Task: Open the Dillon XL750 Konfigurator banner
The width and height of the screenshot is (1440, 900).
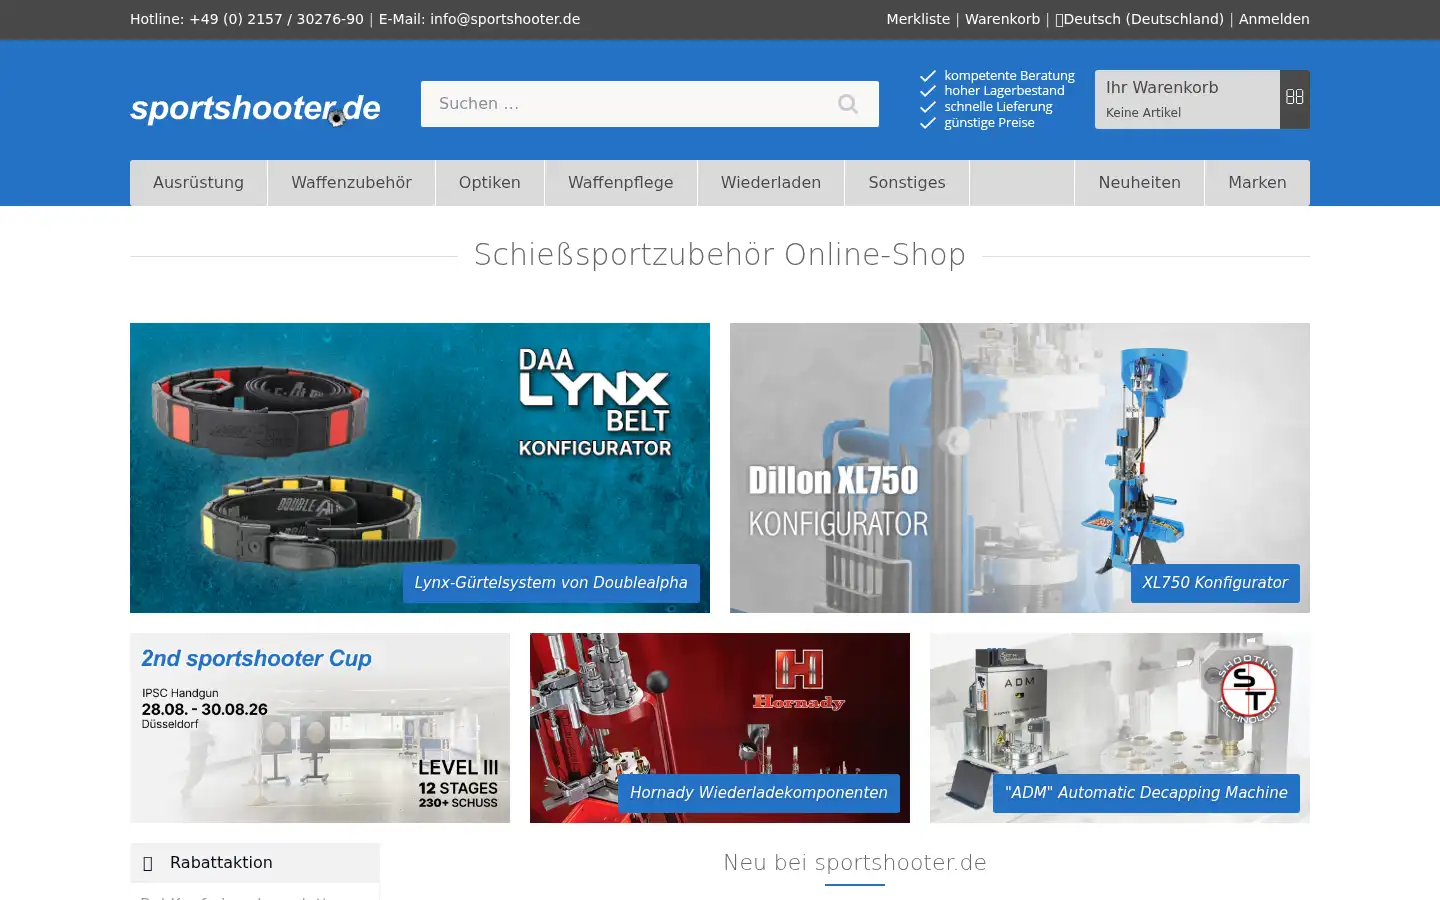Action: (x=1020, y=468)
